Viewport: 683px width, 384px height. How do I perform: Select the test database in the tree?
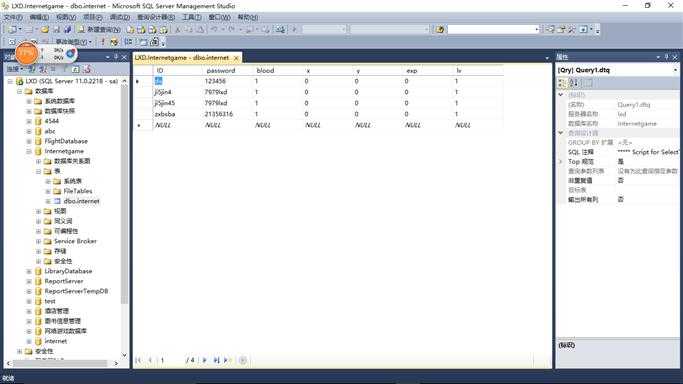50,301
